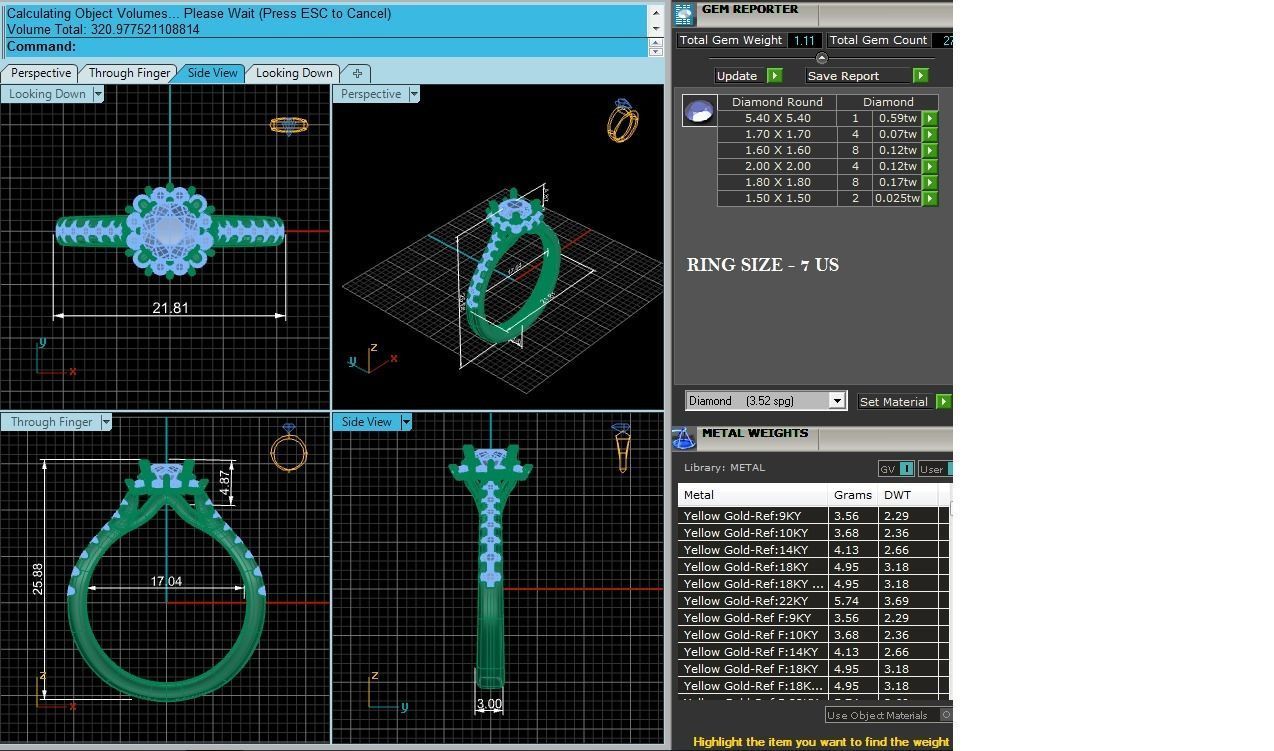Click the Set Material button
Image resolution: width=1274 pixels, height=751 pixels.
(896, 402)
